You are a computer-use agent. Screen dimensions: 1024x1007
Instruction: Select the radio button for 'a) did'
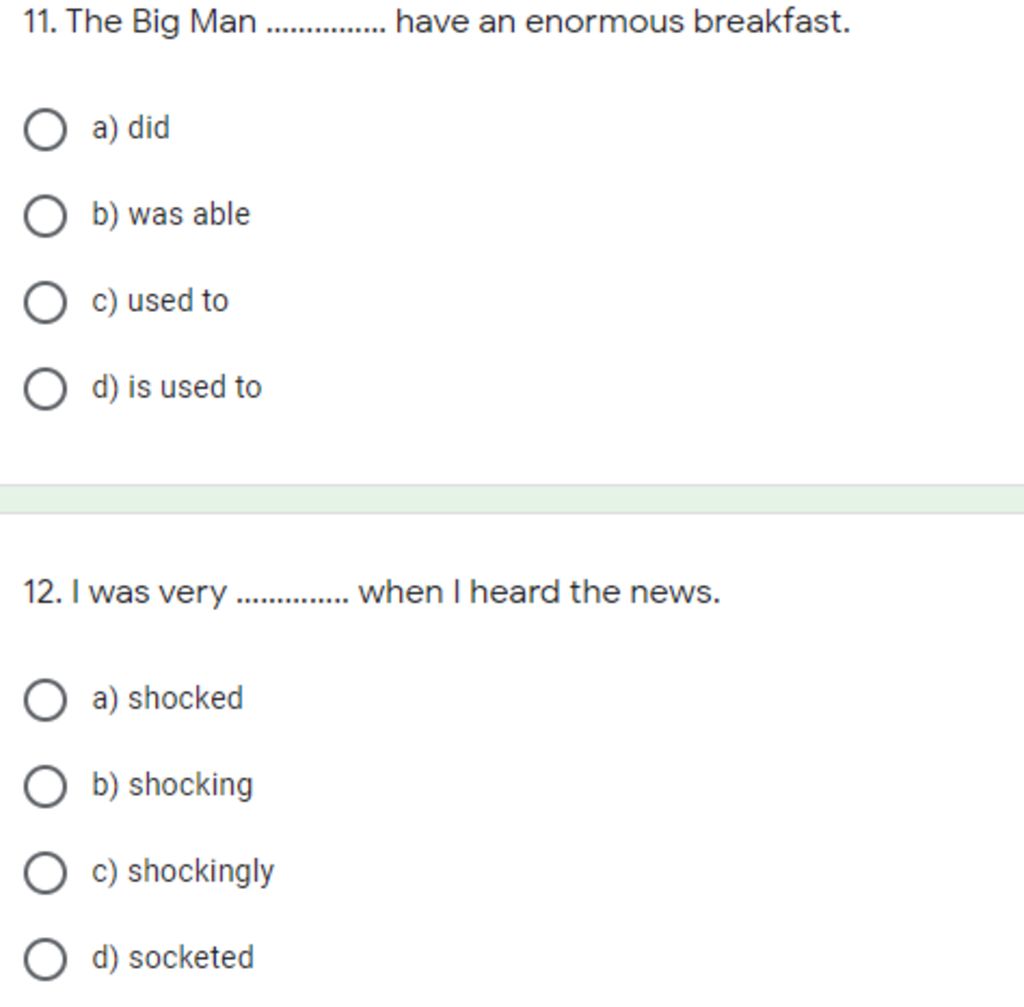45,130
